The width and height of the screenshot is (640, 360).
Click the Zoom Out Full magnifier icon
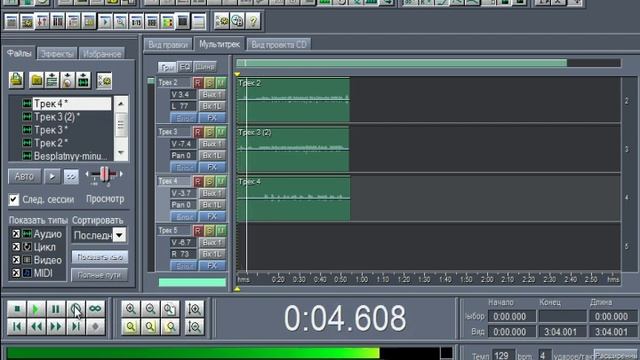(170, 309)
